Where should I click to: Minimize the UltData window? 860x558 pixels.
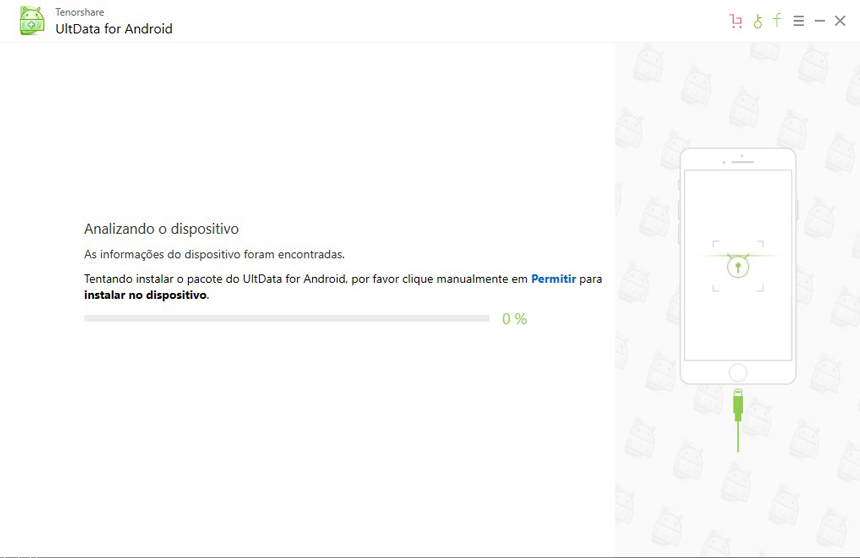tap(819, 21)
